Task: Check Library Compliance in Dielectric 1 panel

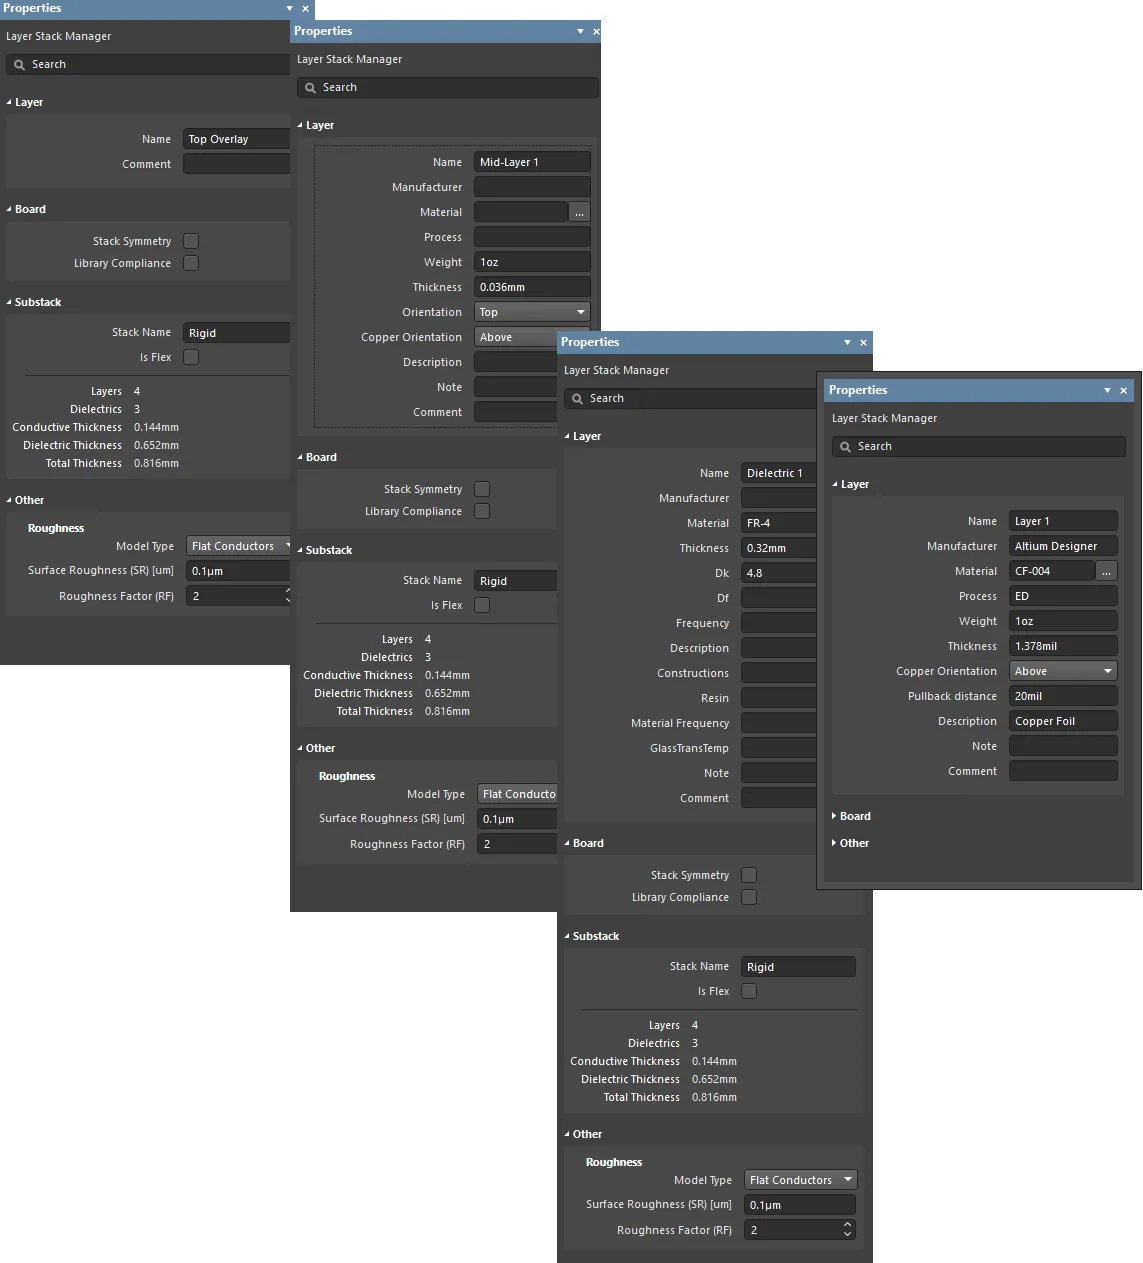Action: pos(749,897)
